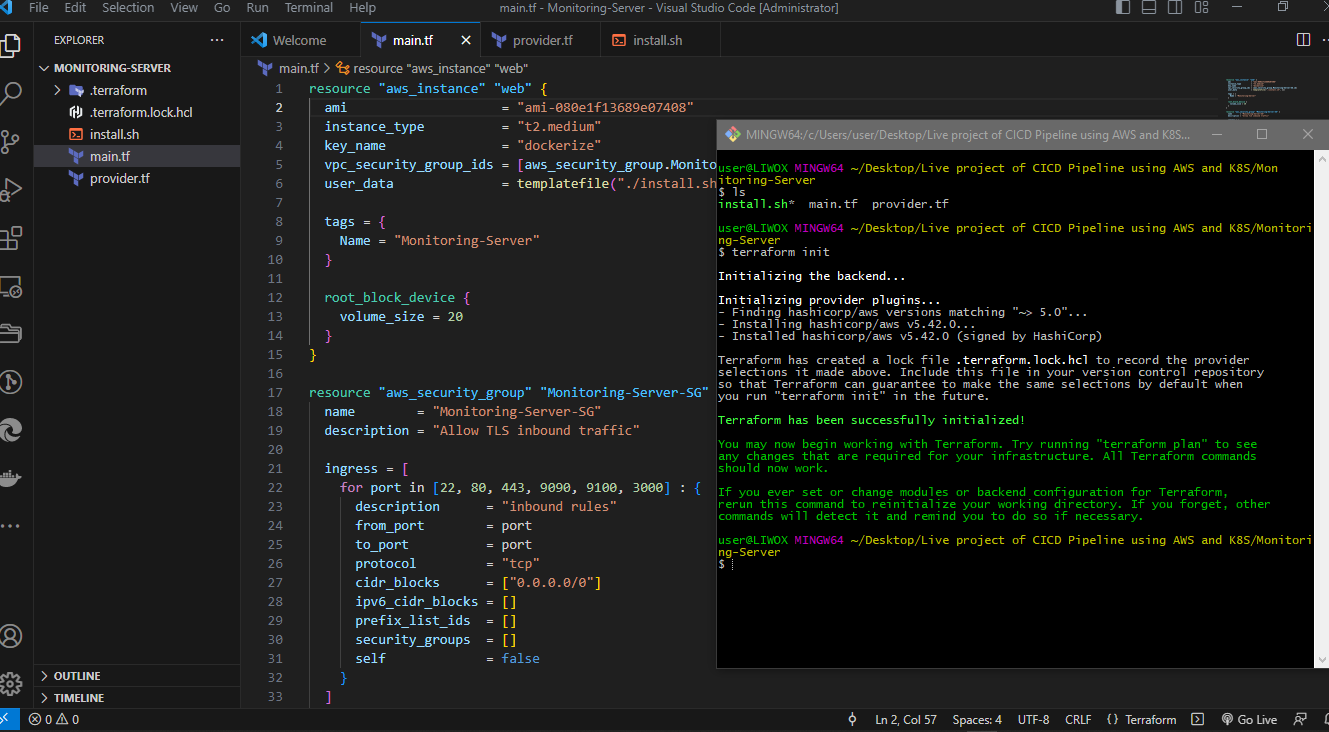Viewport: 1329px width, 732px height.
Task: Open the Search view in activity bar
Action: click(x=11, y=95)
